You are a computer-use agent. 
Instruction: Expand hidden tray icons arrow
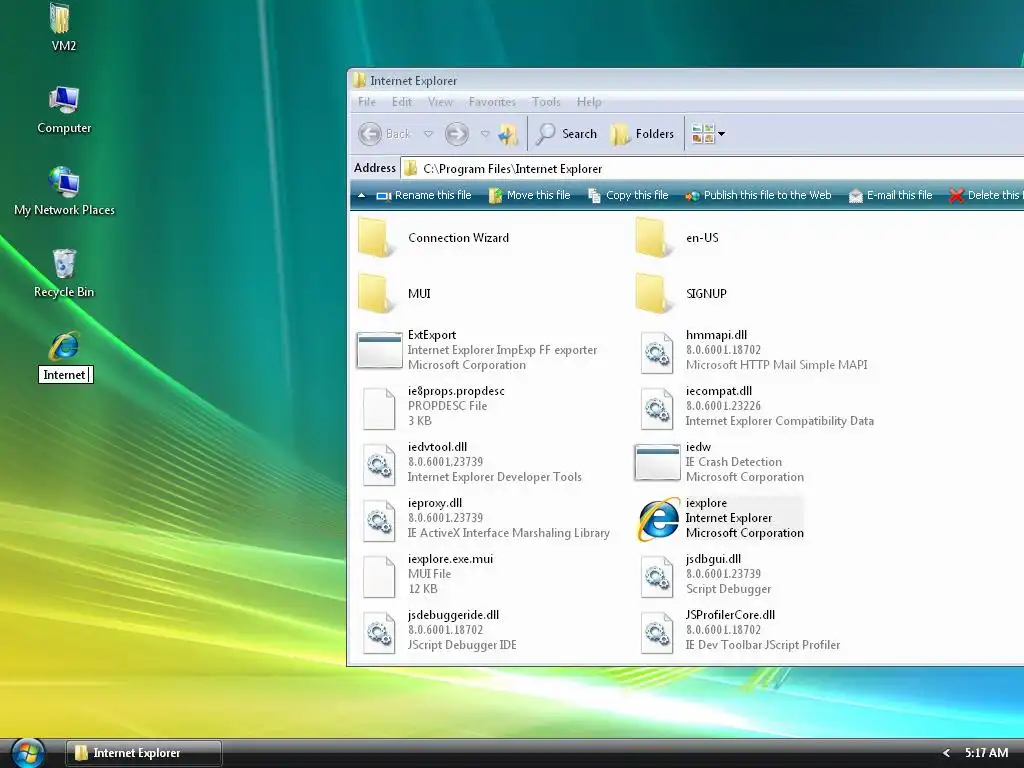click(x=946, y=753)
